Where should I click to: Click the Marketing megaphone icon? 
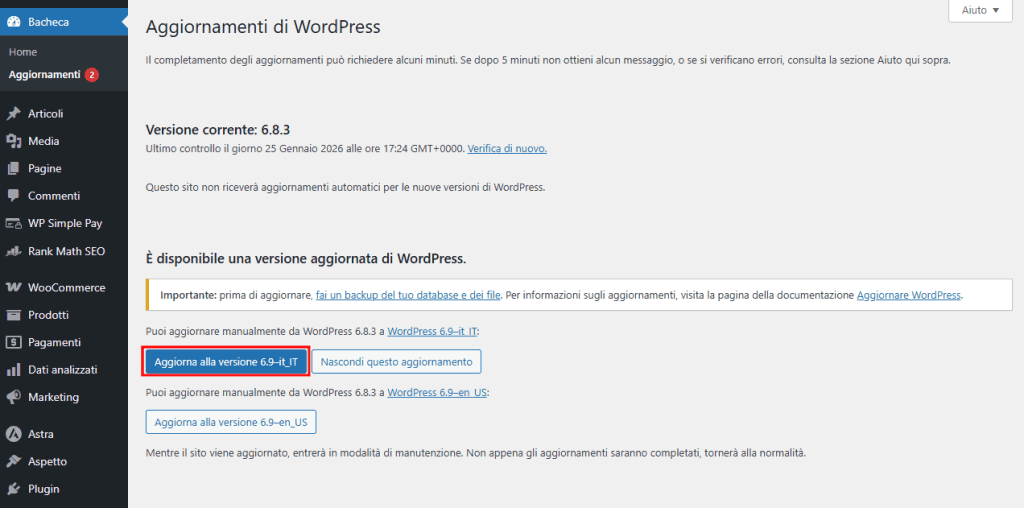click(13, 397)
